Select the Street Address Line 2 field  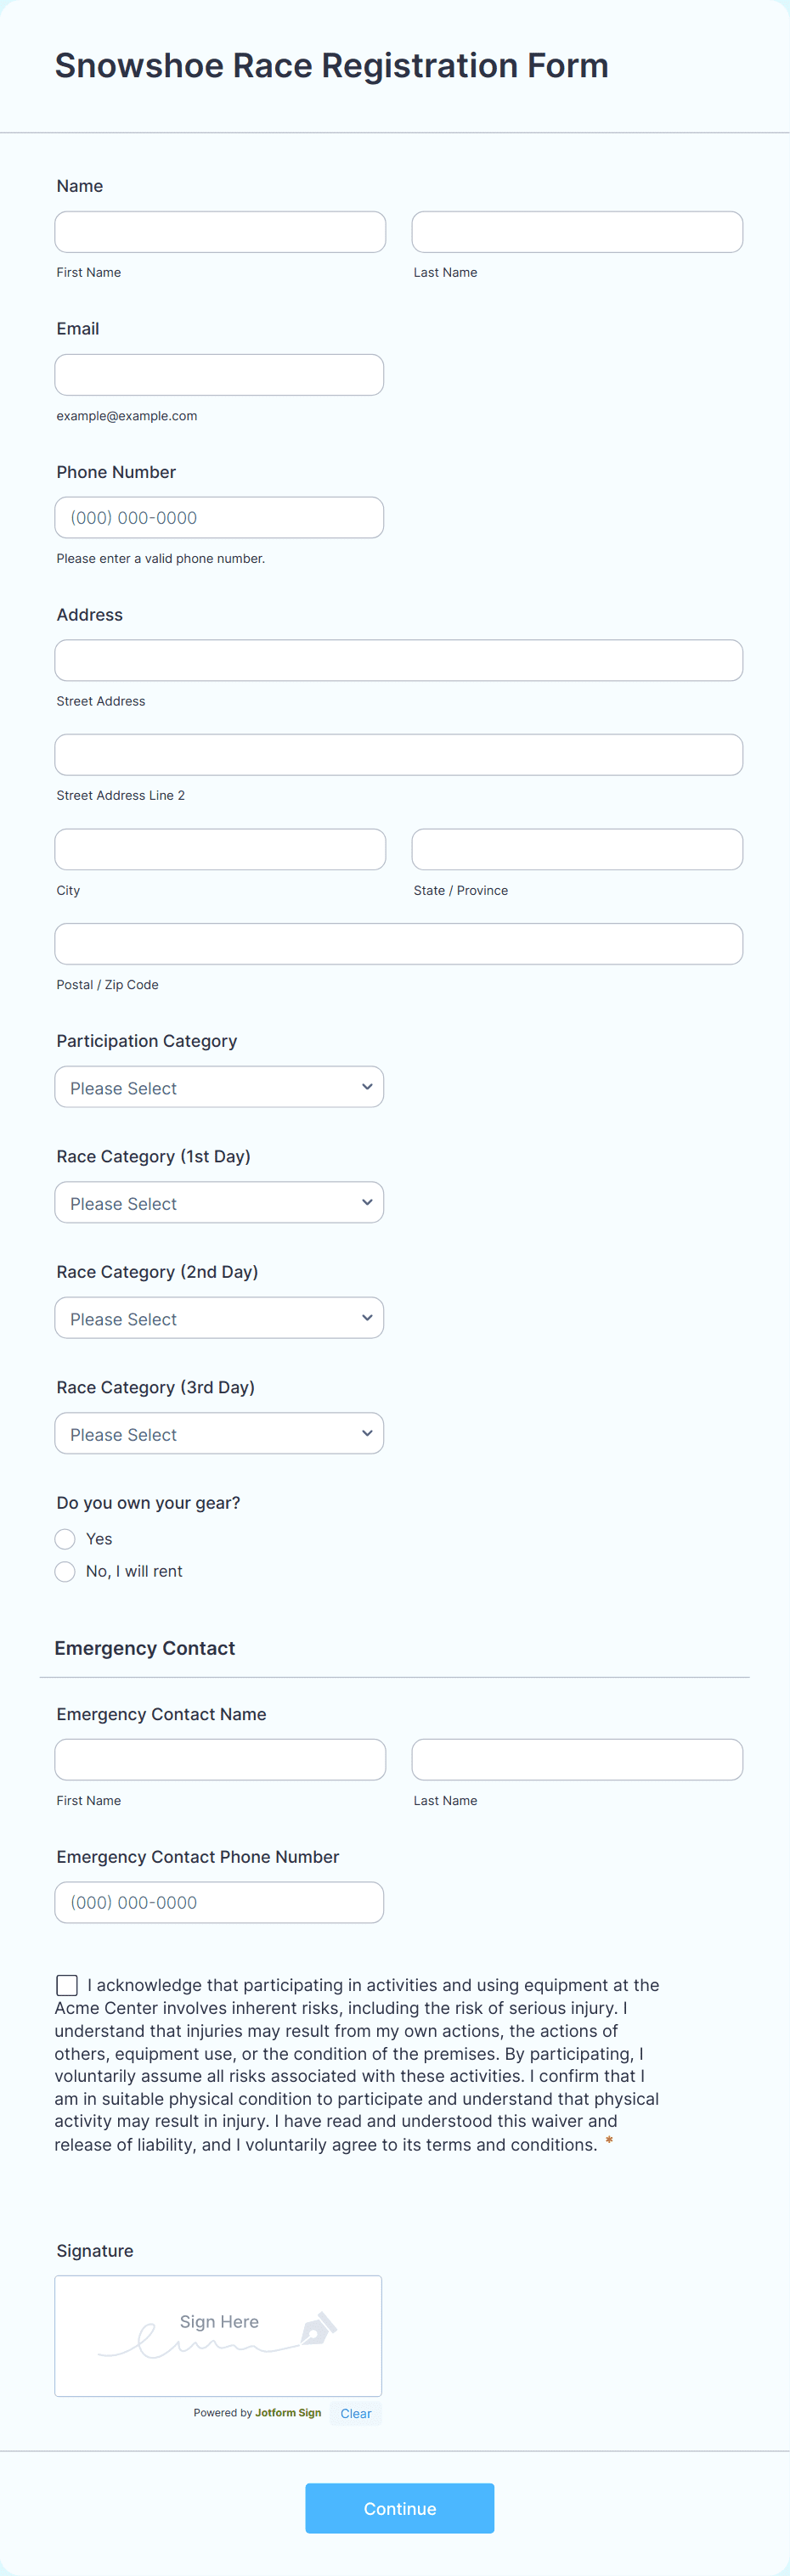pyautogui.click(x=398, y=755)
